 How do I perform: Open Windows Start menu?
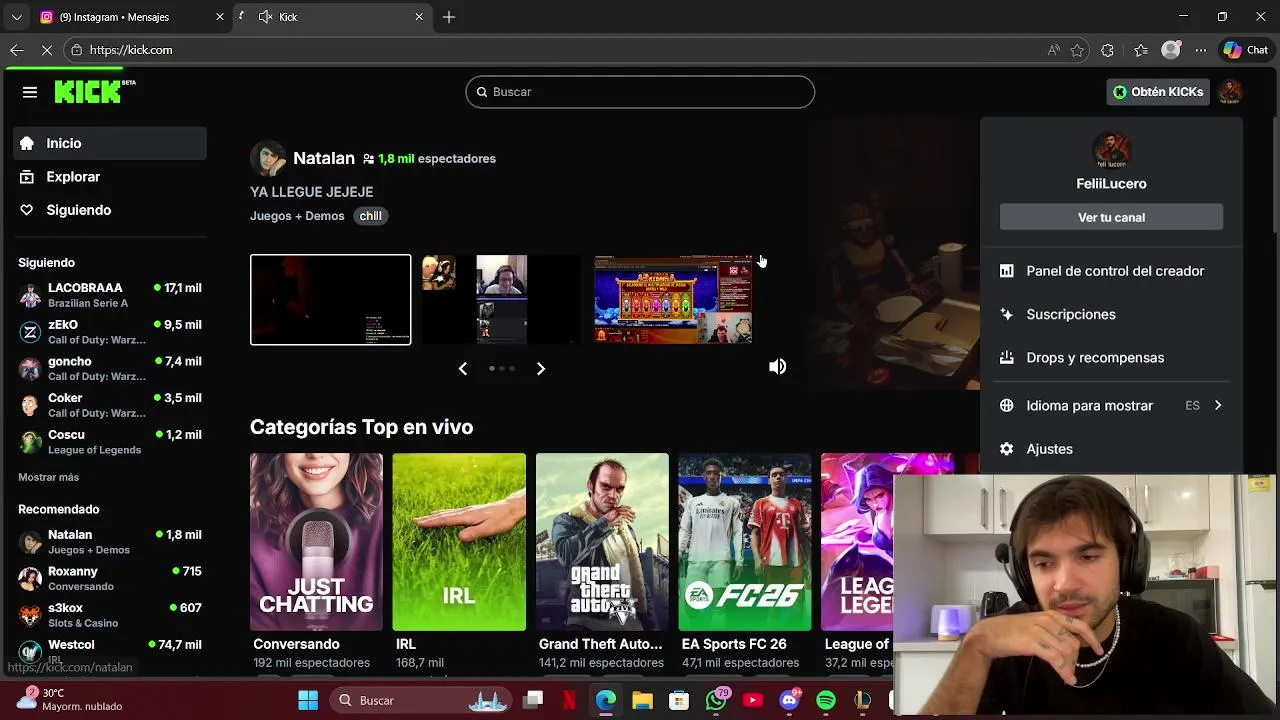click(x=308, y=700)
